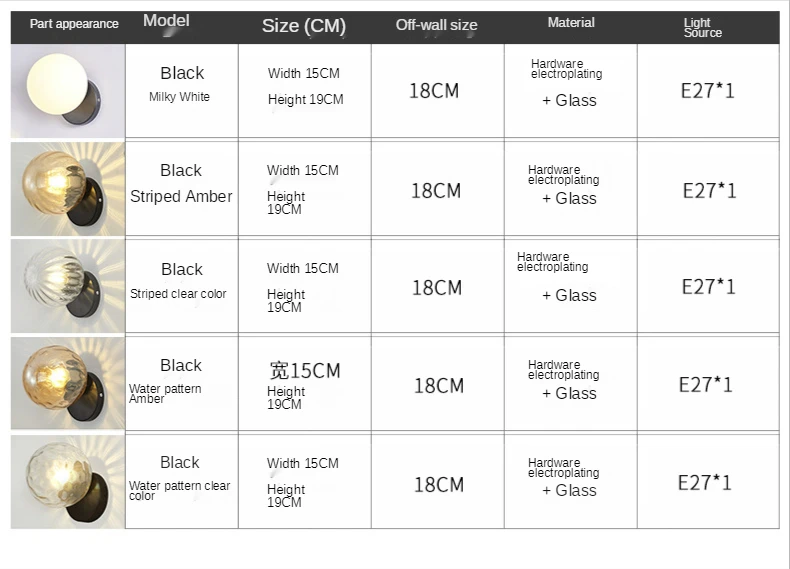Click the Black Striped Amber model text

(181, 183)
